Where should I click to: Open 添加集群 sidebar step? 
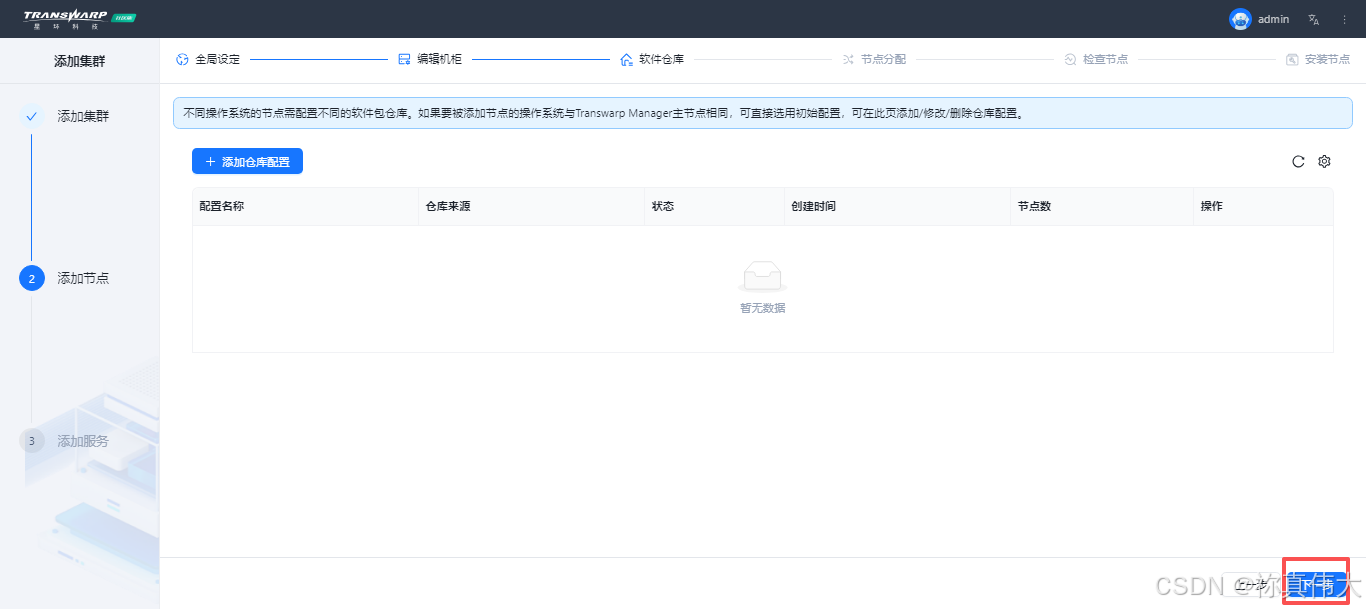pos(83,116)
